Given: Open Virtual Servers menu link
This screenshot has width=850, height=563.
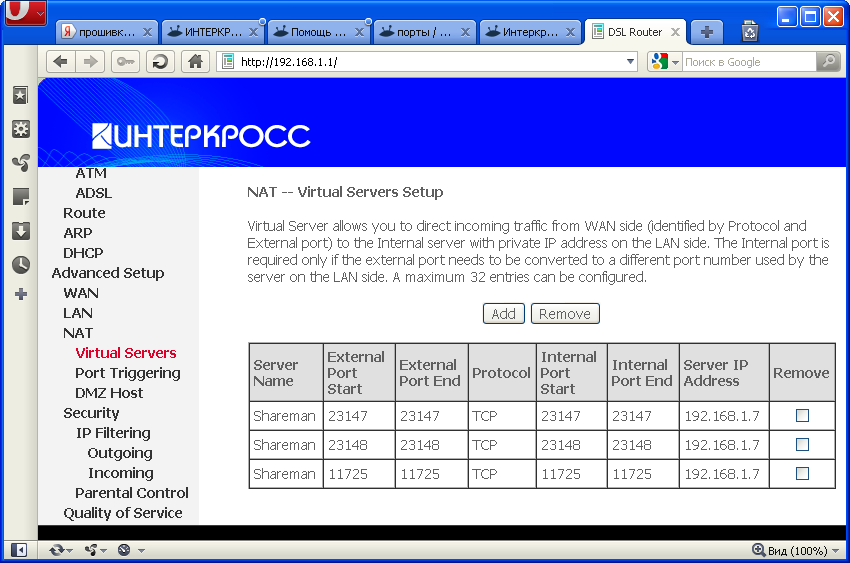Looking at the screenshot, I should pyautogui.click(x=126, y=353).
